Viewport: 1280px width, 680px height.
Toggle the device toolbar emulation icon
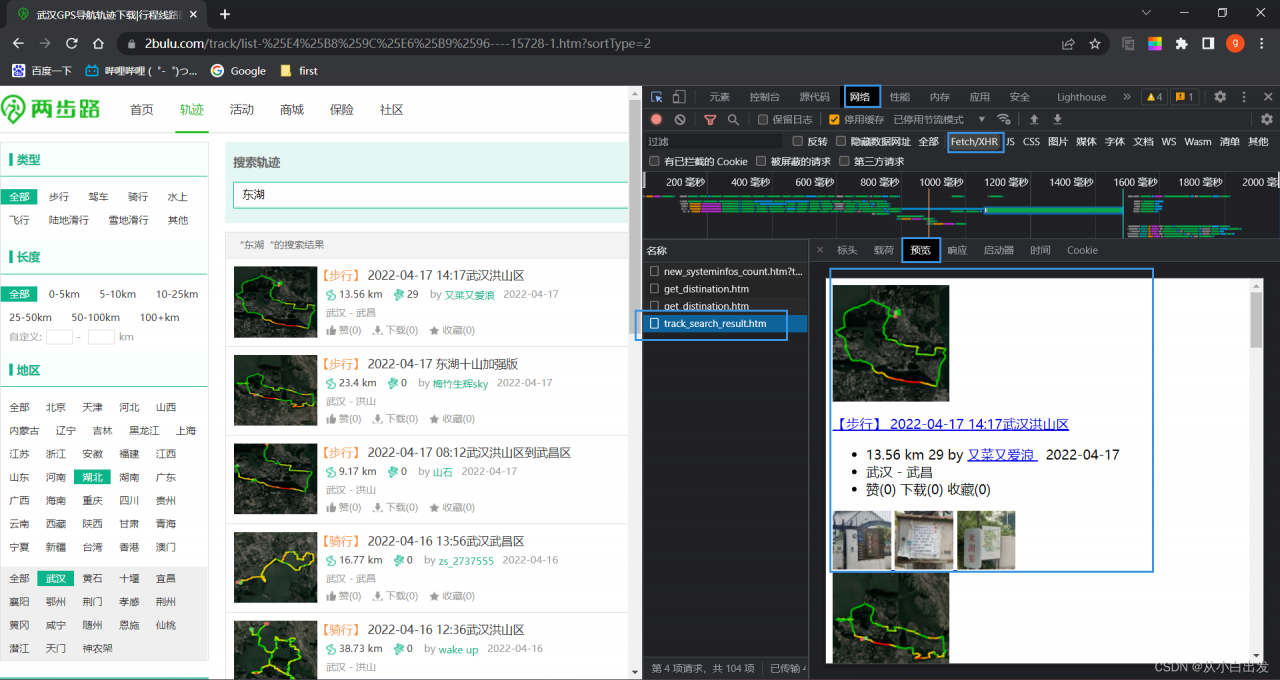tap(679, 97)
